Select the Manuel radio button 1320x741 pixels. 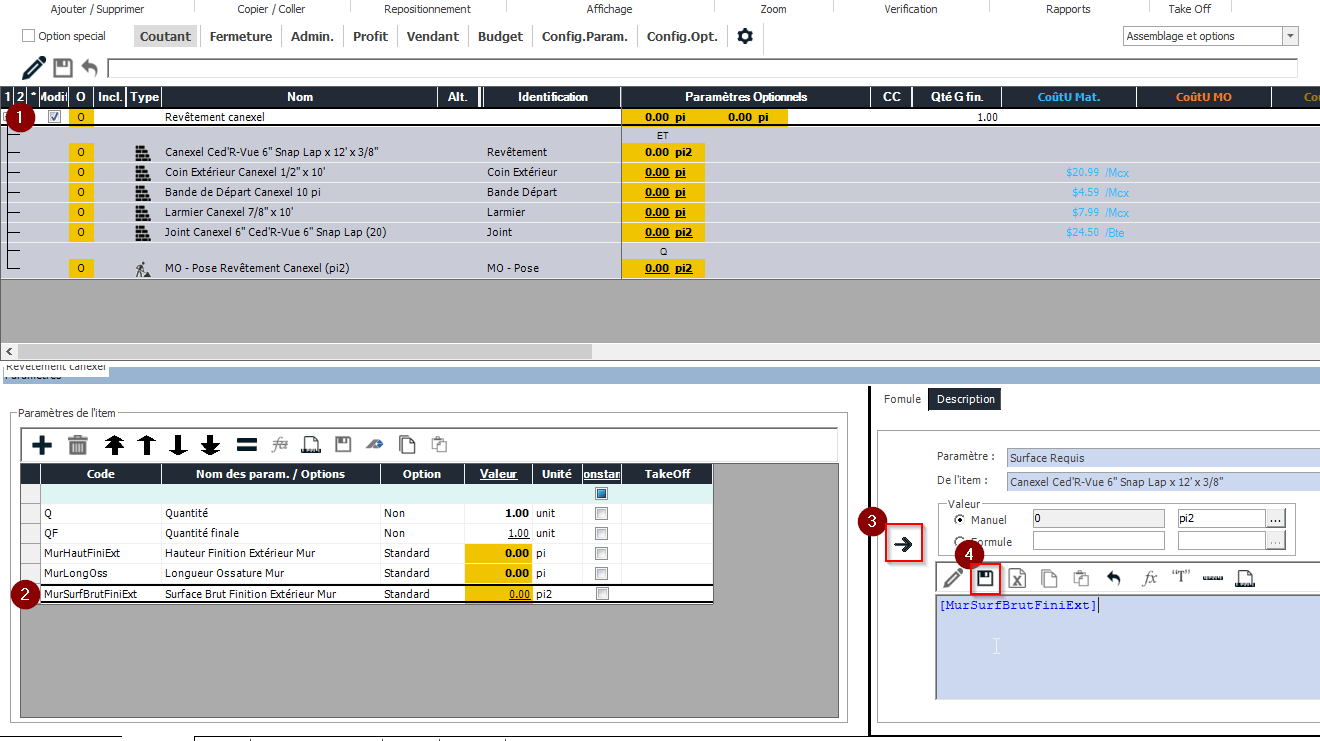[x=960, y=520]
